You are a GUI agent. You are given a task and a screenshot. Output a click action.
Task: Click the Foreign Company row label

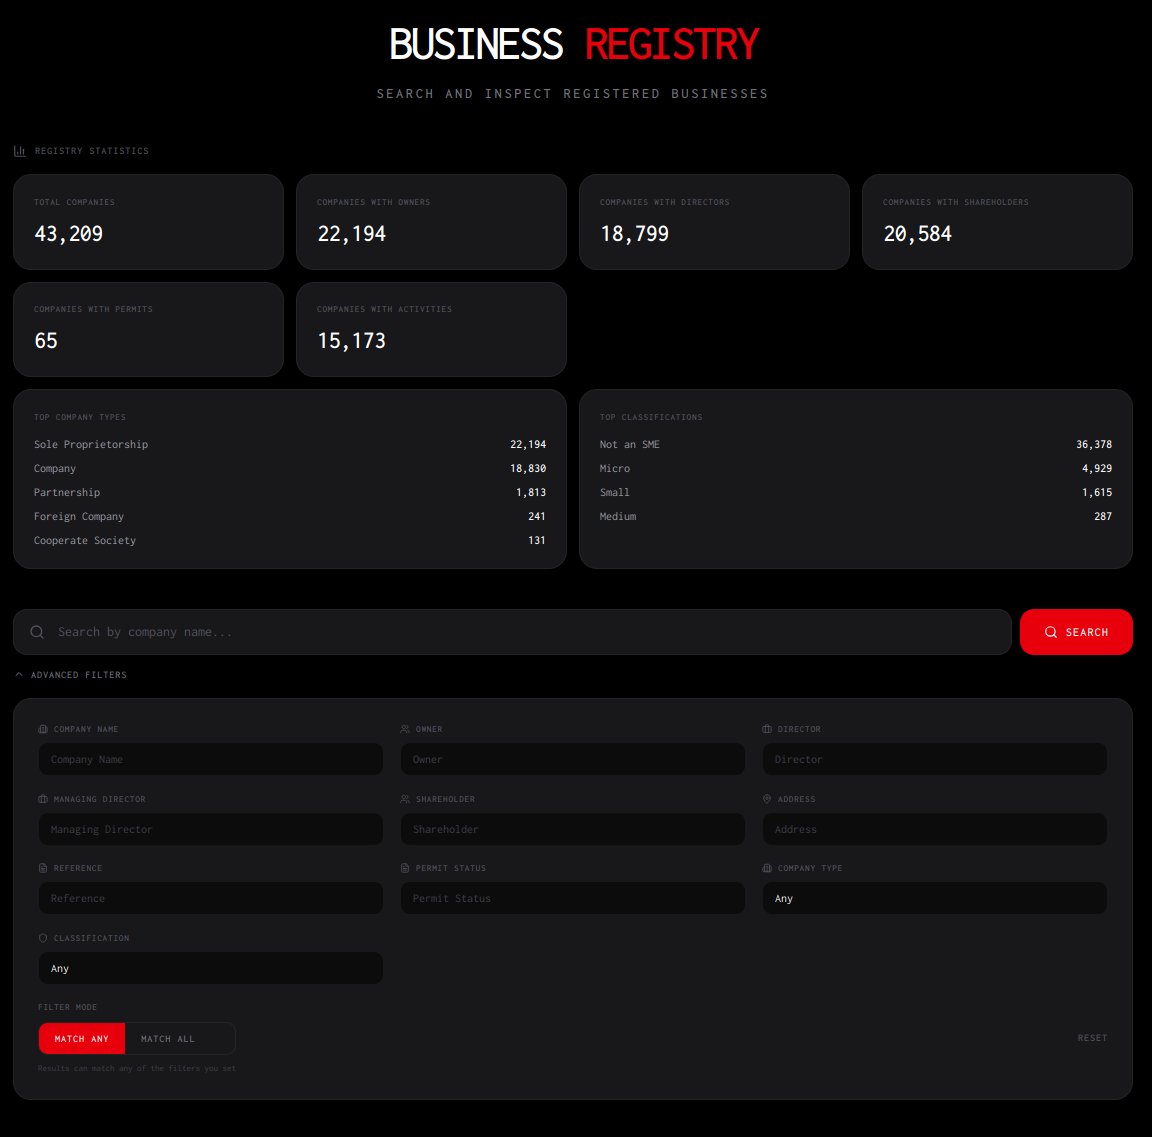tap(79, 516)
